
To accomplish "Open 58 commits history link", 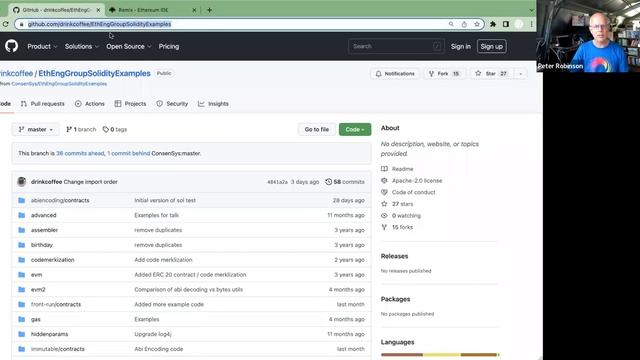I will coord(345,182).
